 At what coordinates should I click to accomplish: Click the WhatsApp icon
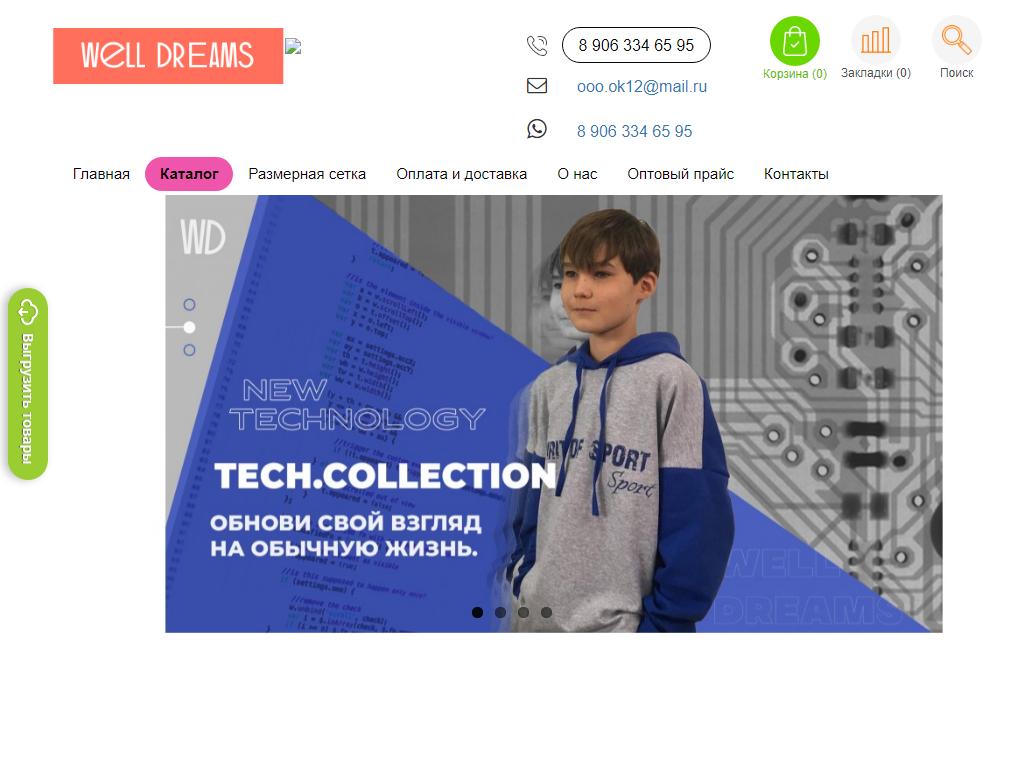(x=537, y=129)
